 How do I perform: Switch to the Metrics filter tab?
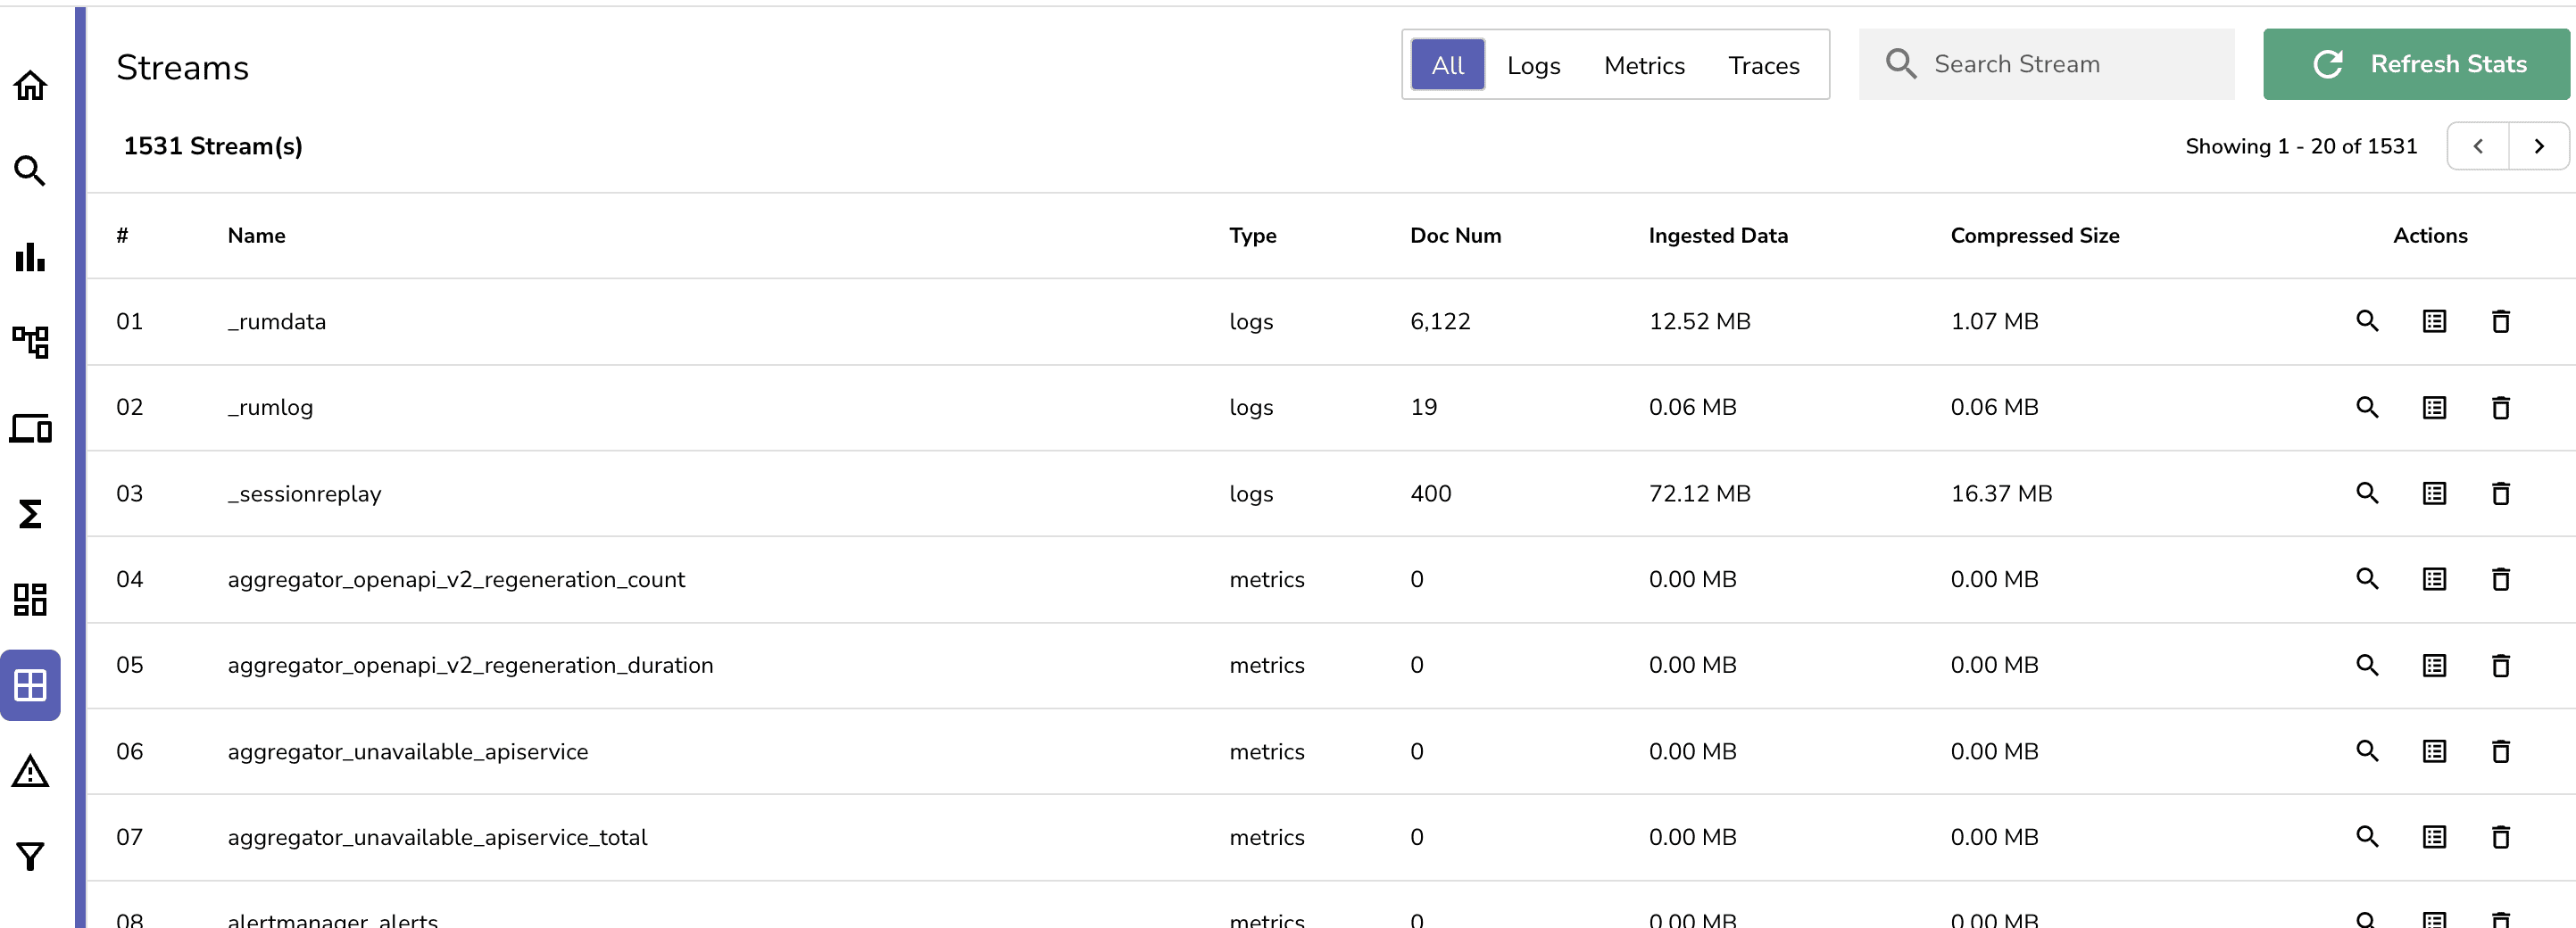click(1644, 65)
